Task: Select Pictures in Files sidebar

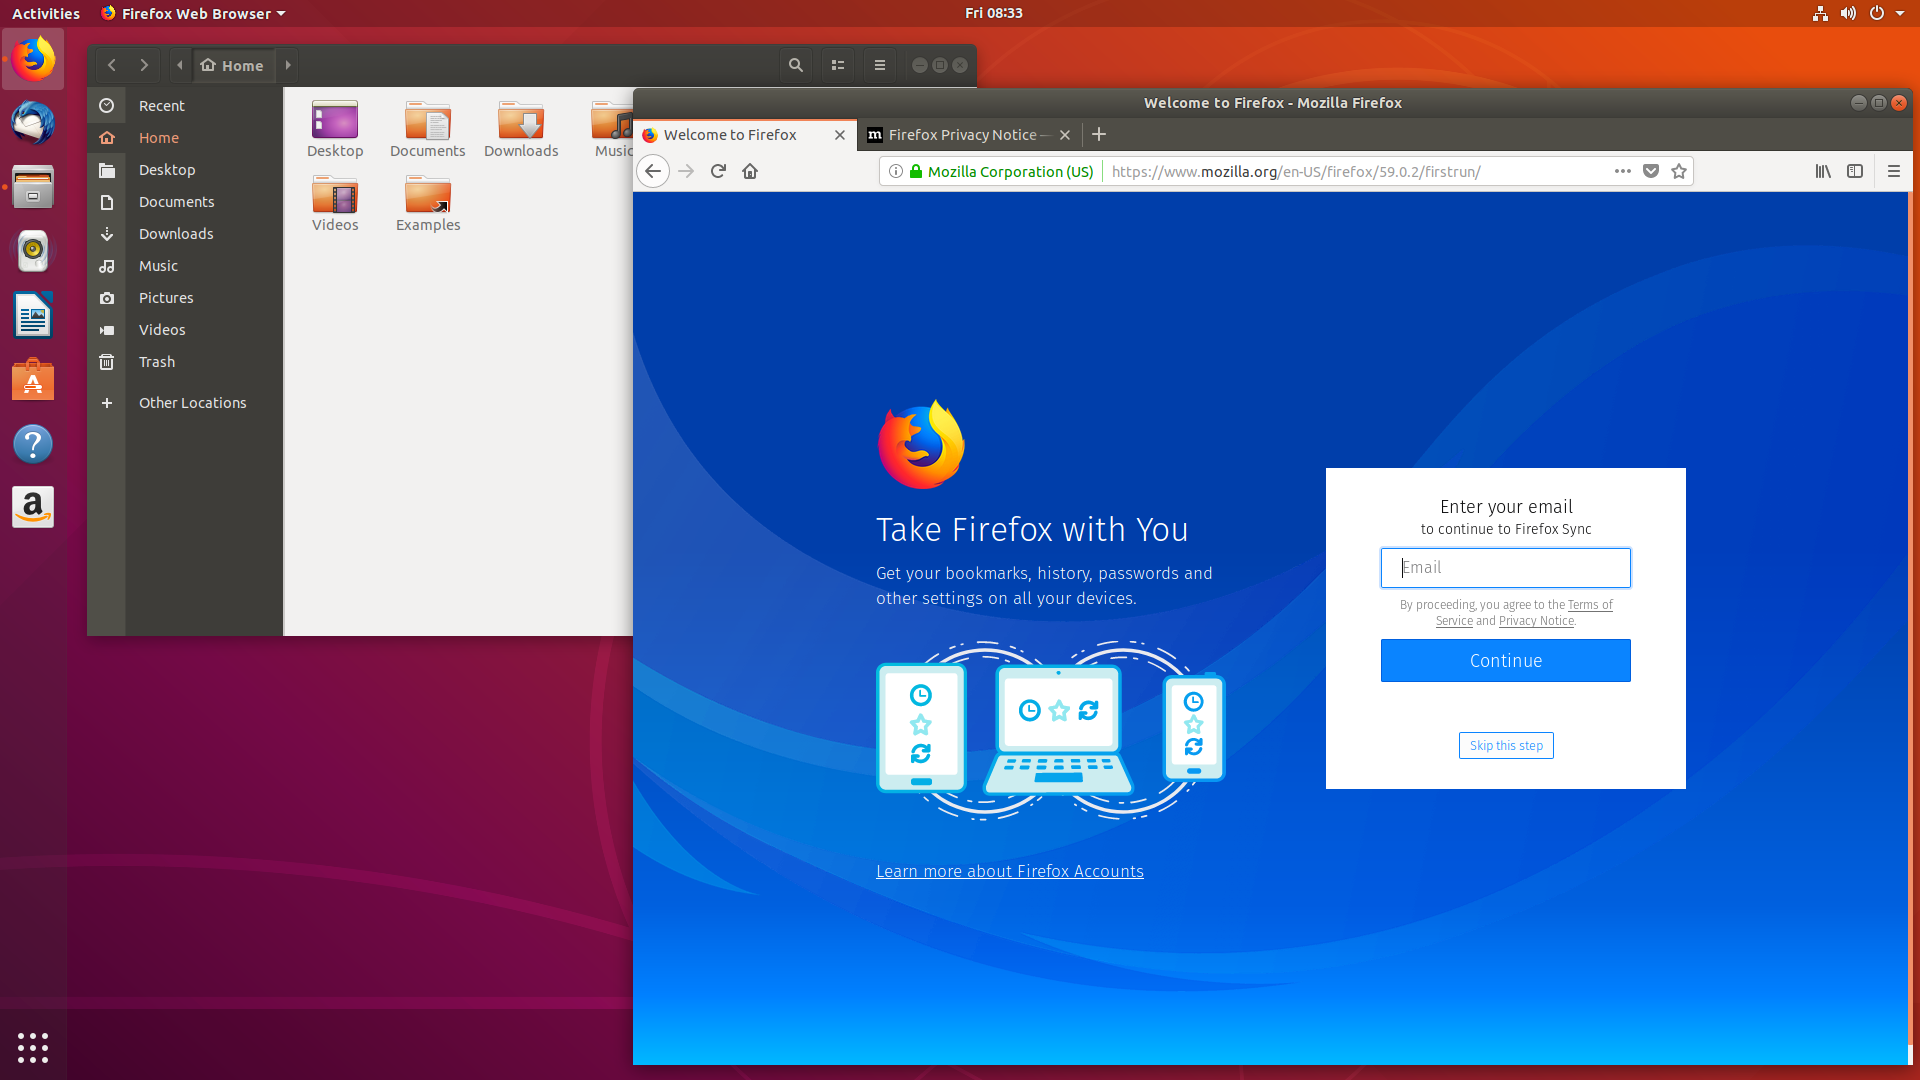Action: coord(185,298)
